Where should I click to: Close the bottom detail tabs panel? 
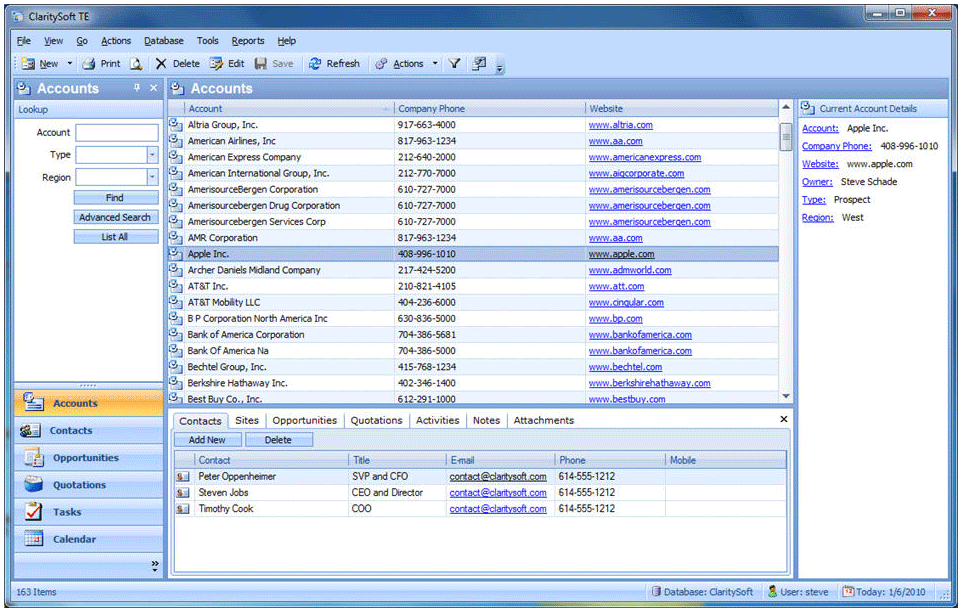[x=784, y=420]
